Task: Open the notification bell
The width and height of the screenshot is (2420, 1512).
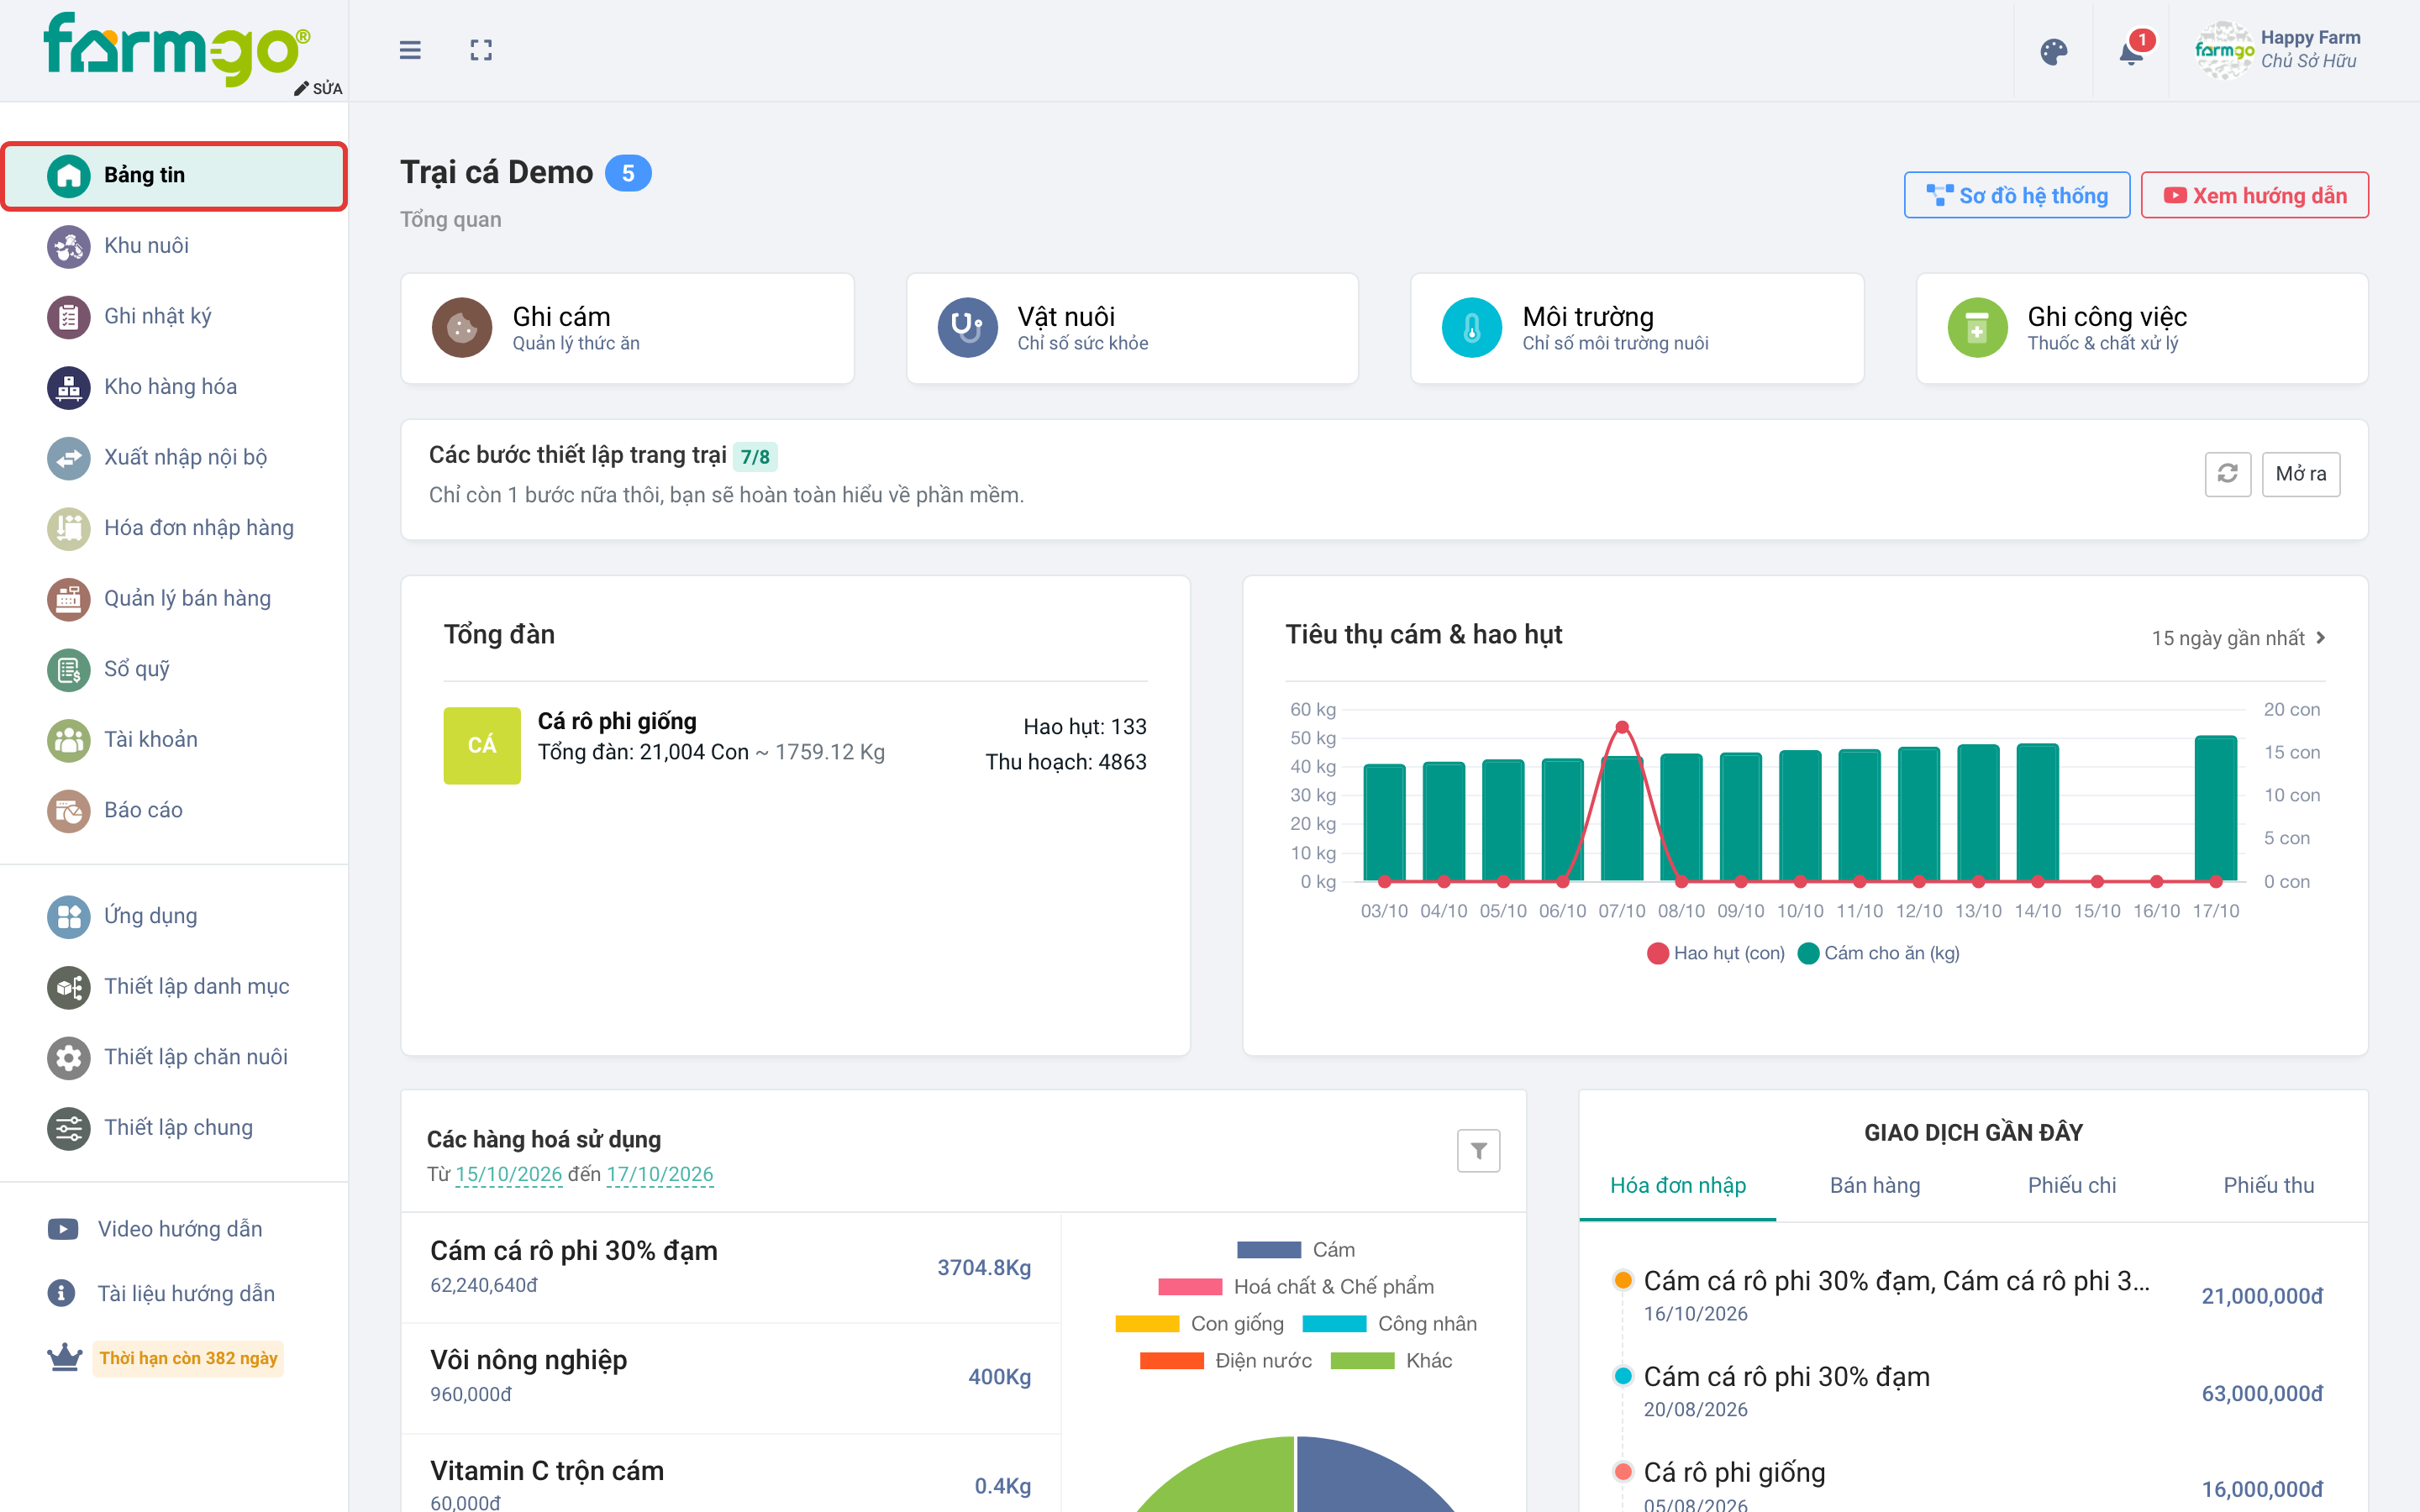Action: coord(2131,52)
